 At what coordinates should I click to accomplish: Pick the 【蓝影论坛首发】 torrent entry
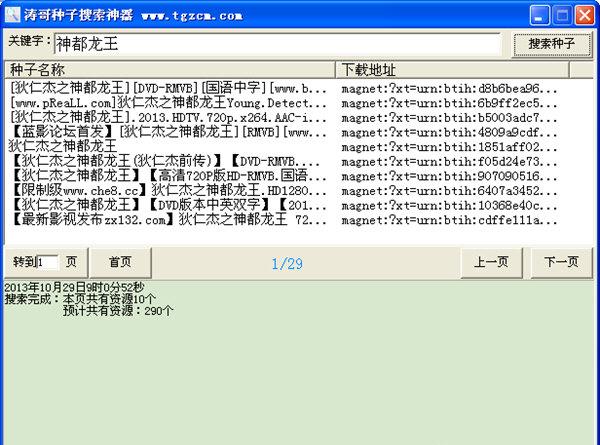tap(168, 131)
